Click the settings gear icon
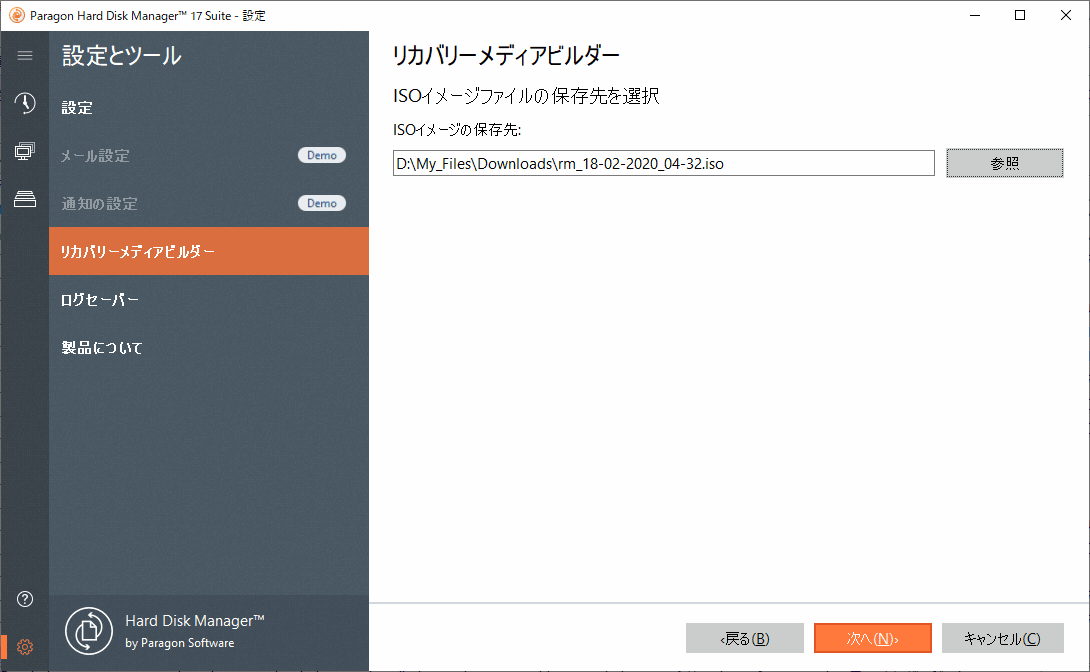This screenshot has height=672, width=1090. pos(24,647)
